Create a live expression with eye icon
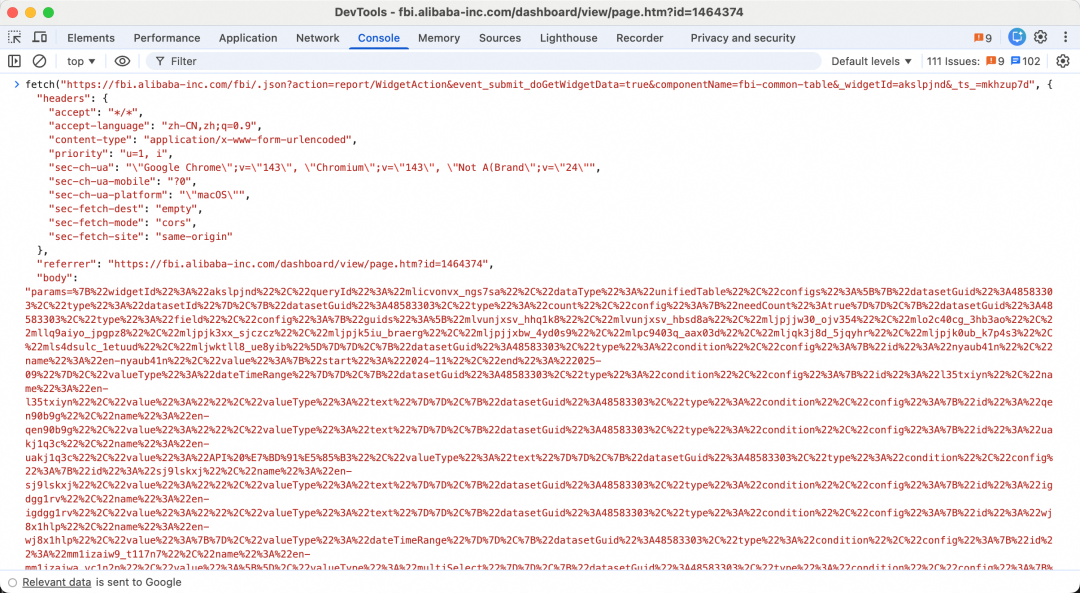Screen dimensions: 1080x593 [x=122, y=61]
